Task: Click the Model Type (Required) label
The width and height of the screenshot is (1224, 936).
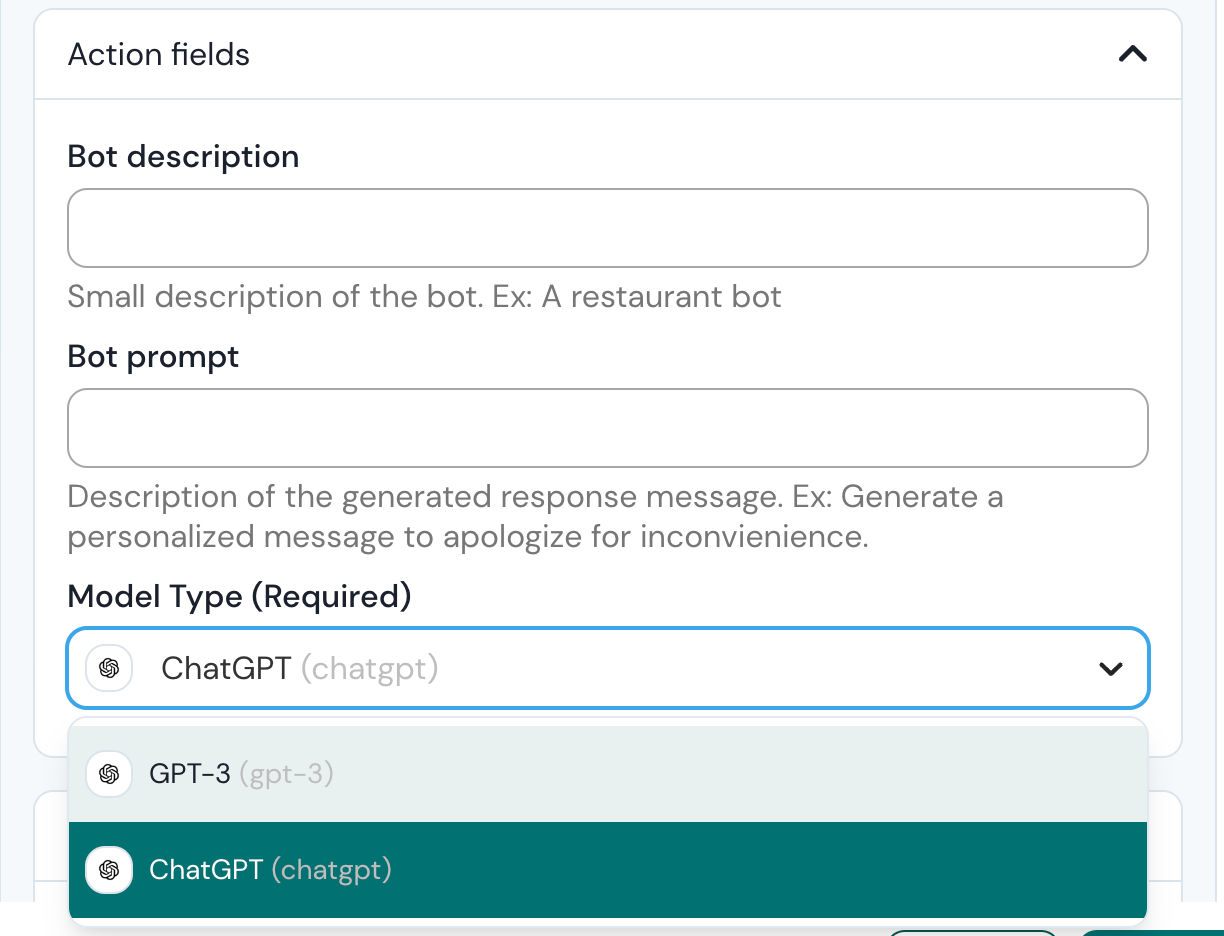Action: point(239,597)
